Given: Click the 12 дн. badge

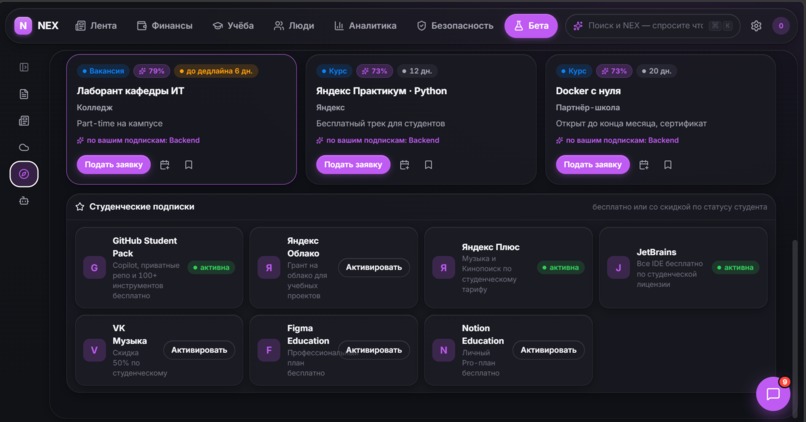Looking at the screenshot, I should pos(417,71).
